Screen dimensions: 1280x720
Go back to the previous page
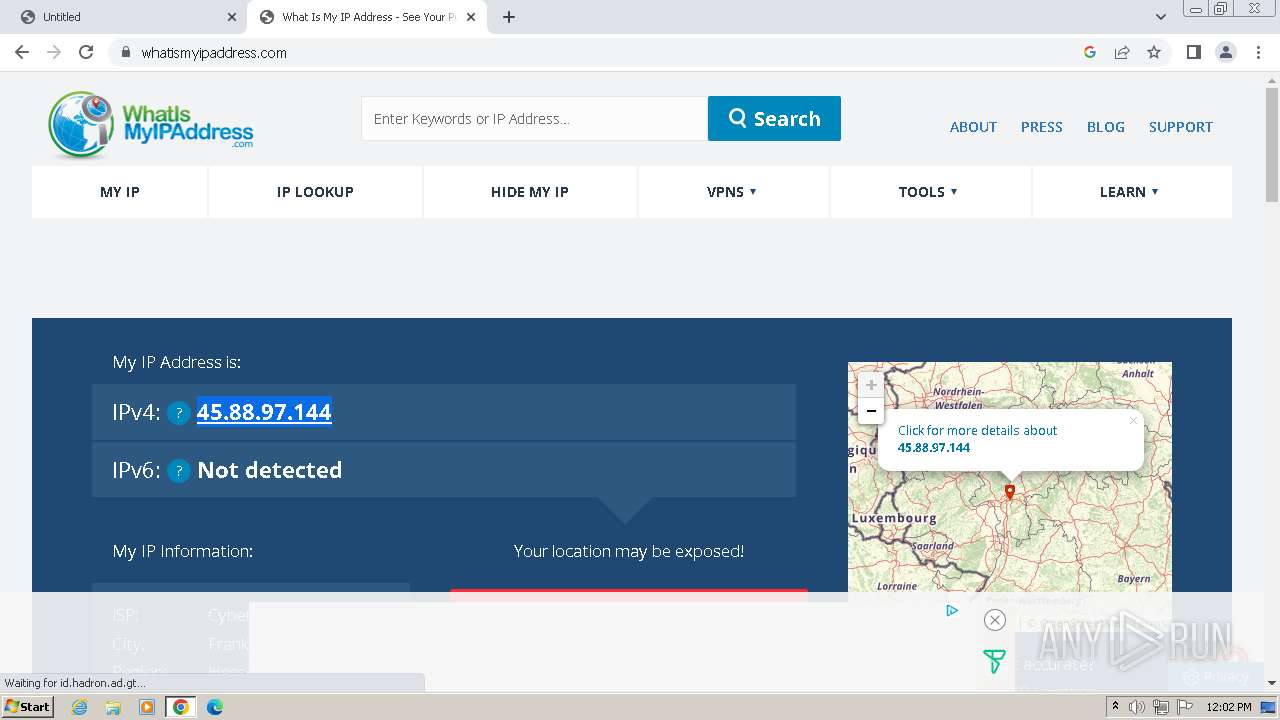tap(22, 52)
